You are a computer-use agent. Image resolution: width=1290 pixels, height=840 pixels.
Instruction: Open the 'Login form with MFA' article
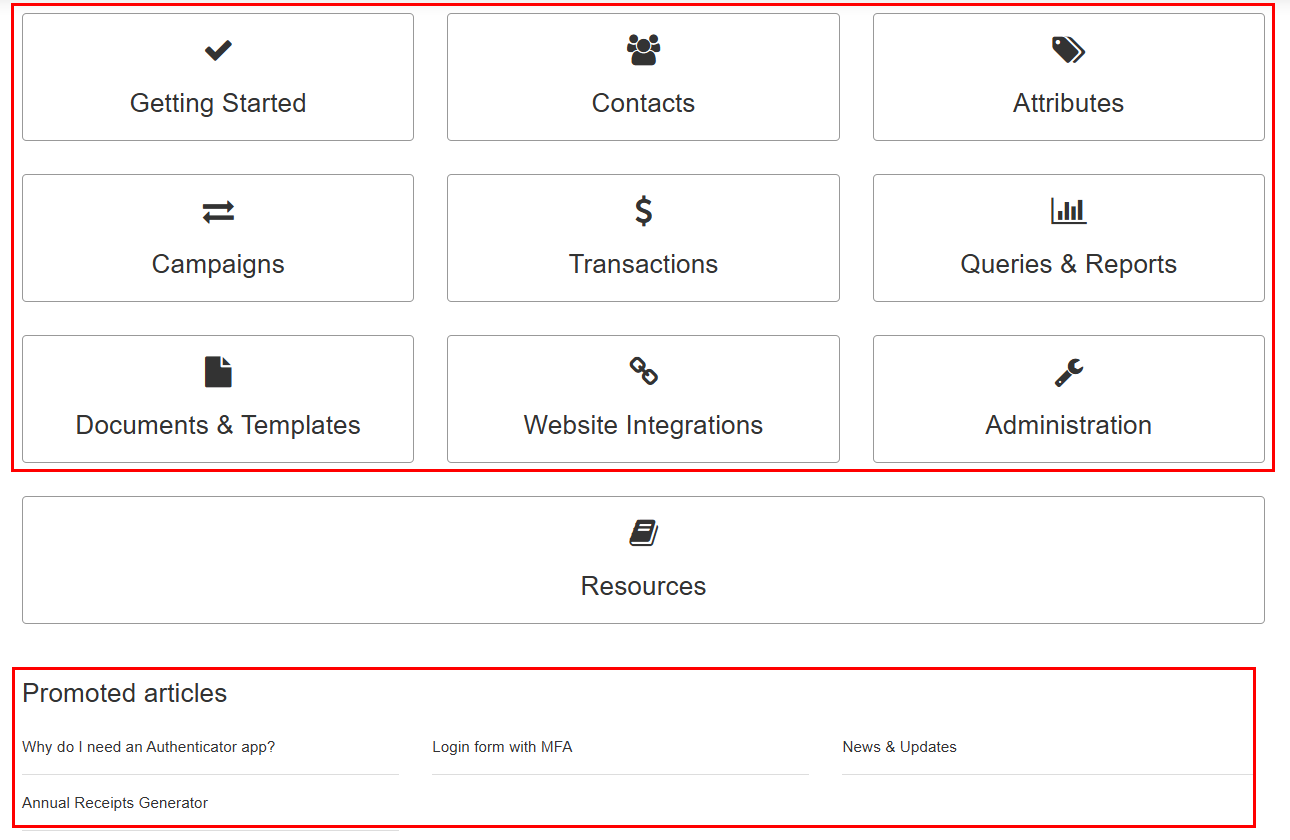502,747
